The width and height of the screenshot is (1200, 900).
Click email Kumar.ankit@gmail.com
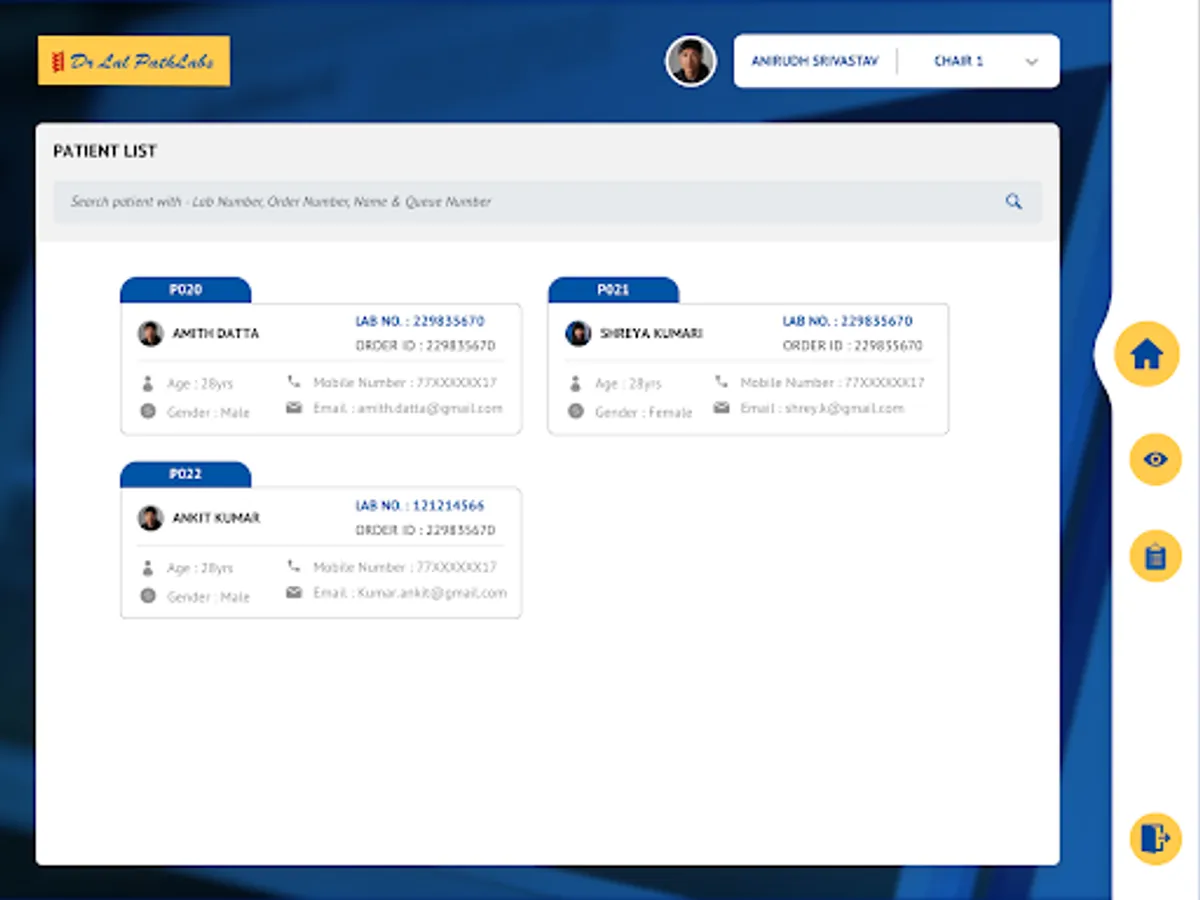click(x=410, y=593)
